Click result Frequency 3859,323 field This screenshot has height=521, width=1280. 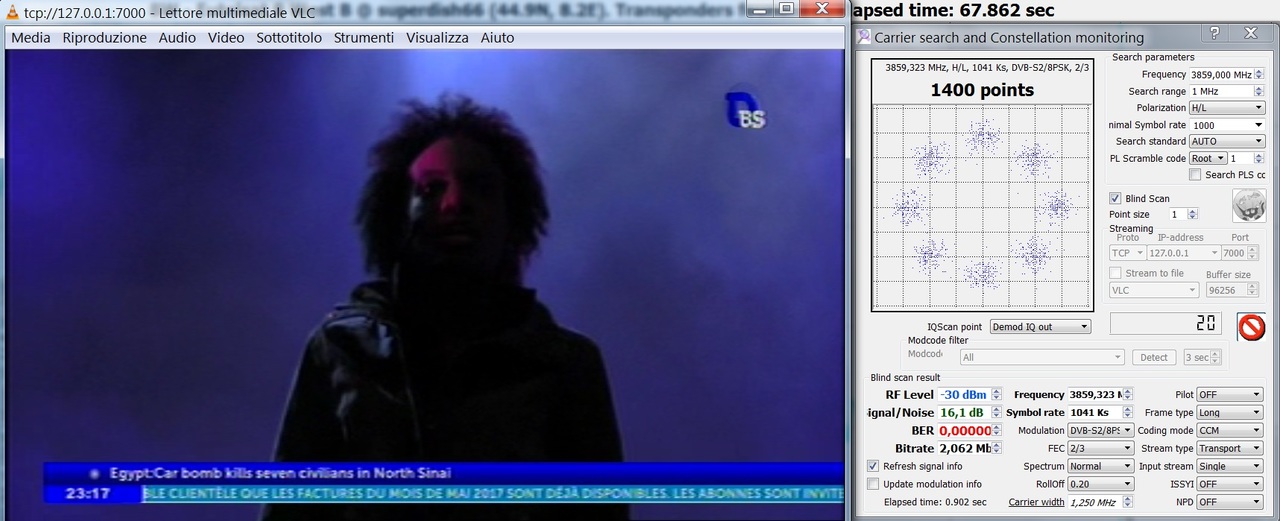(x=1100, y=394)
